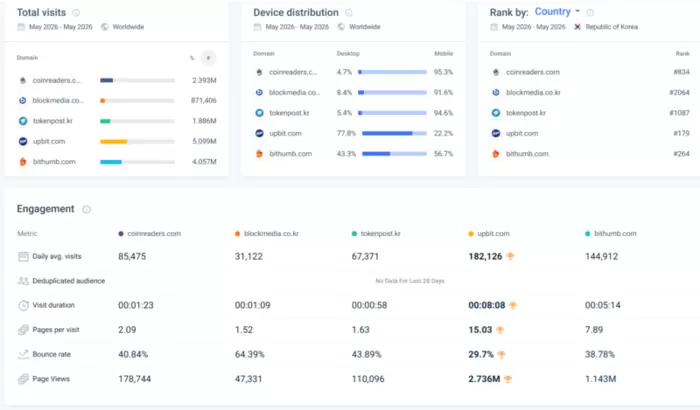Click the Metric column header in Engagement
Image resolution: width=700 pixels, height=410 pixels.
pyautogui.click(x=27, y=234)
